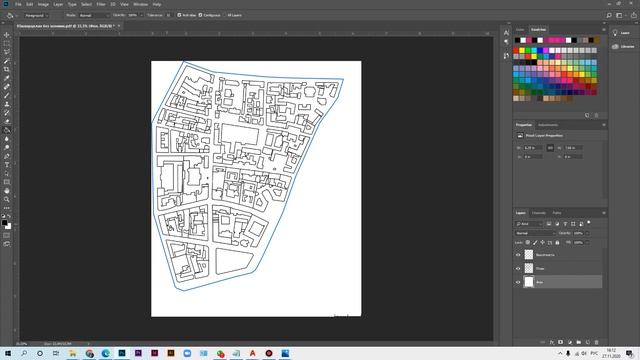Select the Zoom tool in toolbar
Viewport: 640px width, 360px height.
click(x=7, y=199)
